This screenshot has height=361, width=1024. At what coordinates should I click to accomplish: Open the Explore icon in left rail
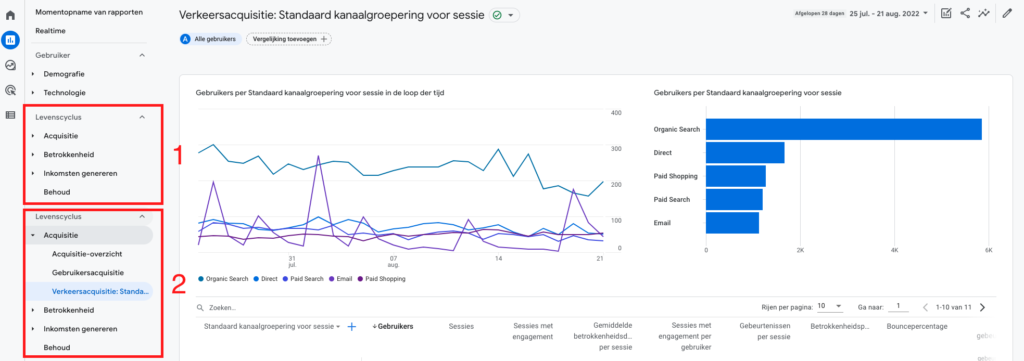coord(10,65)
